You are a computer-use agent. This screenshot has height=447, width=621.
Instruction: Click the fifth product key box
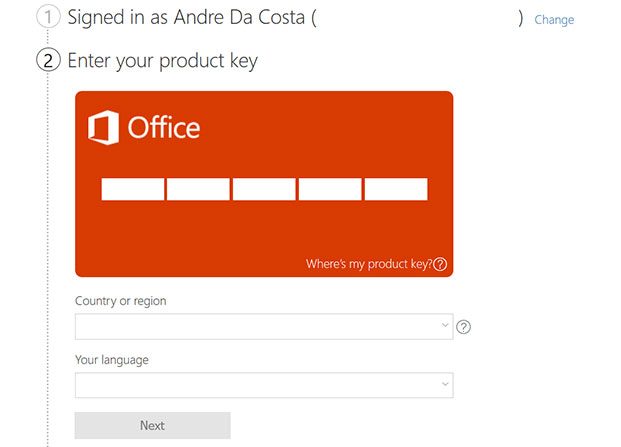click(396, 189)
